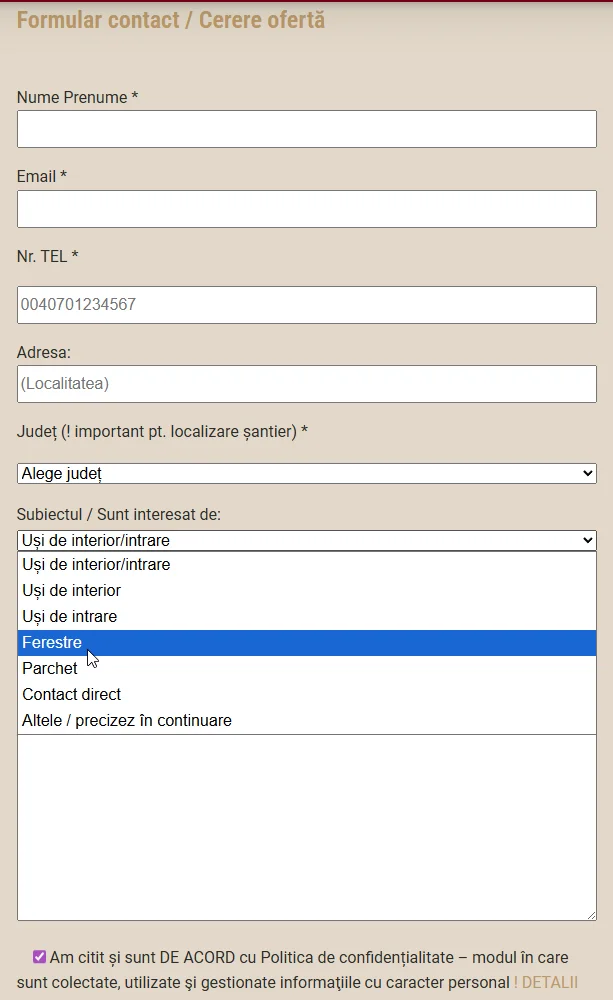Click the Nume Prenume text field
Screen dimensions: 613x1000
pyautogui.click(x=306, y=129)
